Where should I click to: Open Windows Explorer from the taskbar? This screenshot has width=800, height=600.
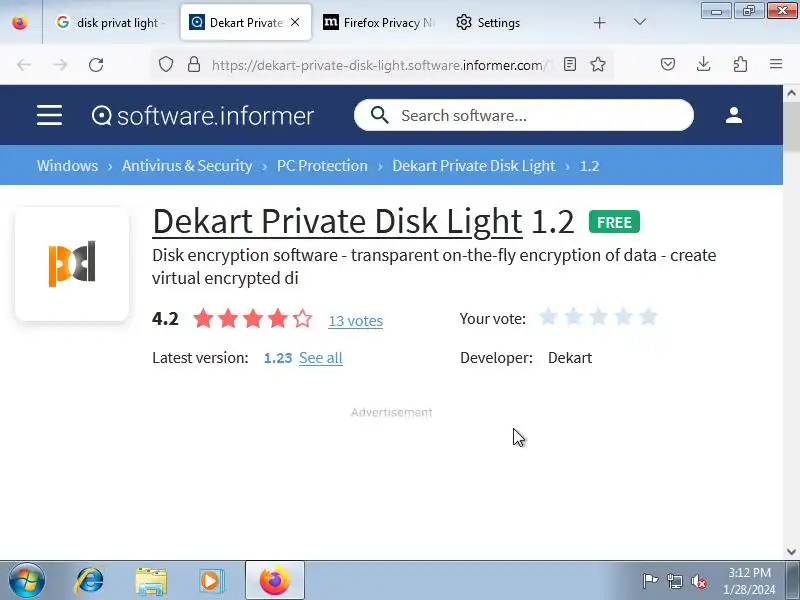[151, 581]
